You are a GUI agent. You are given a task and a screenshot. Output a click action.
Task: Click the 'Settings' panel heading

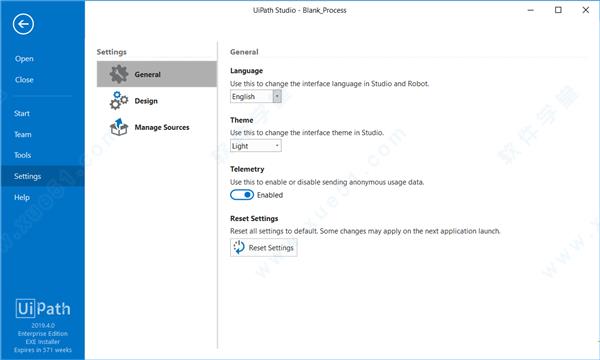point(111,52)
